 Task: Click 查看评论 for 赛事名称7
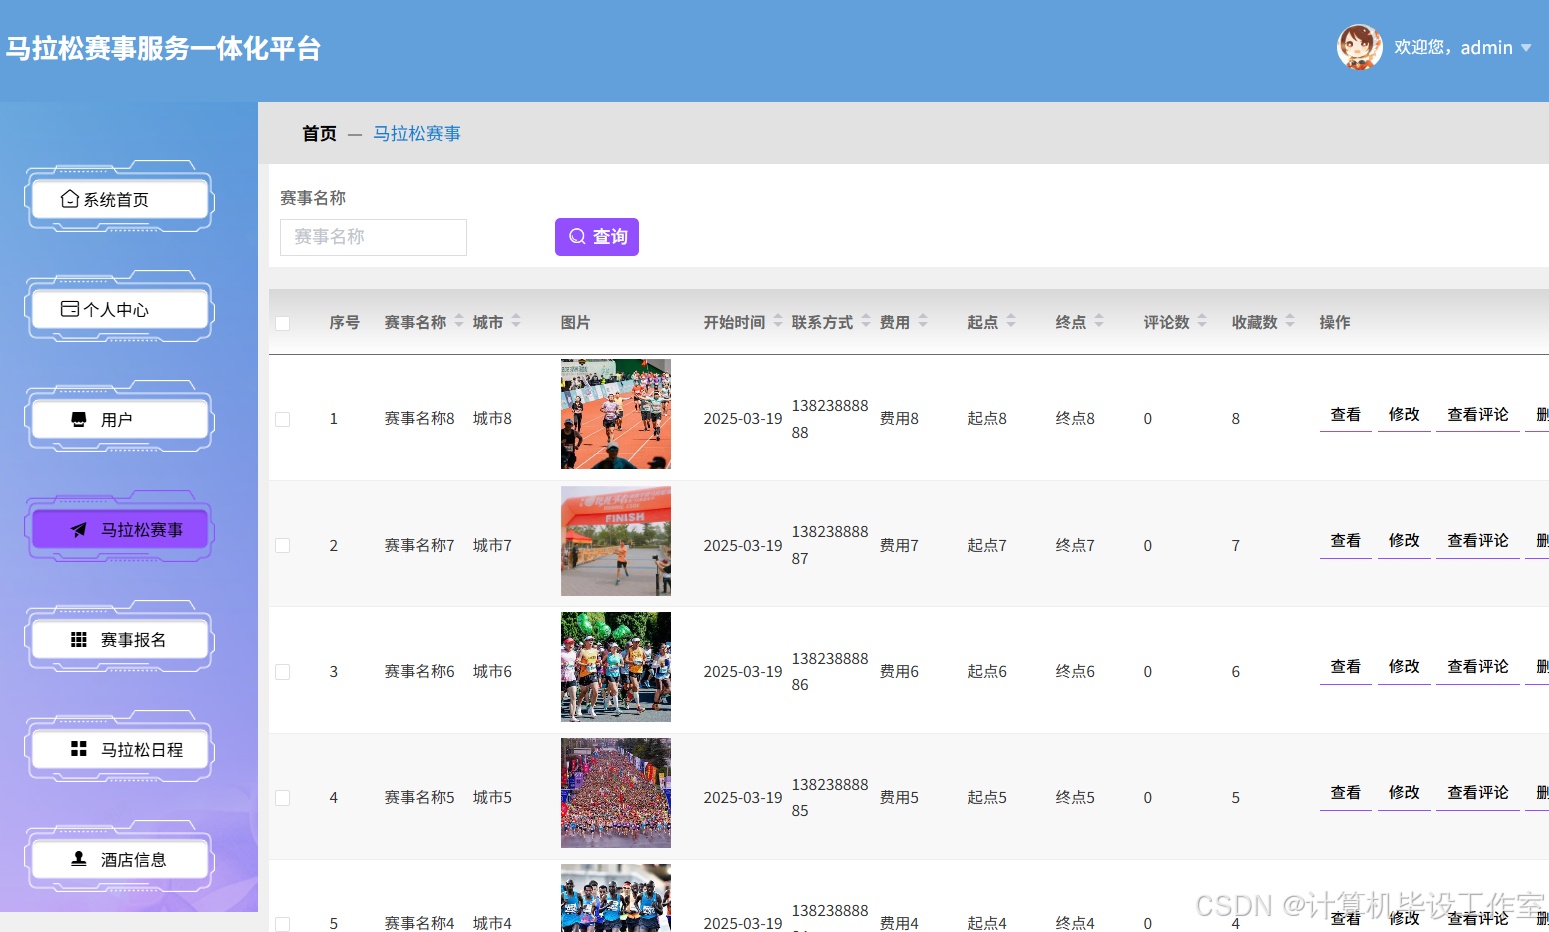[x=1478, y=541]
